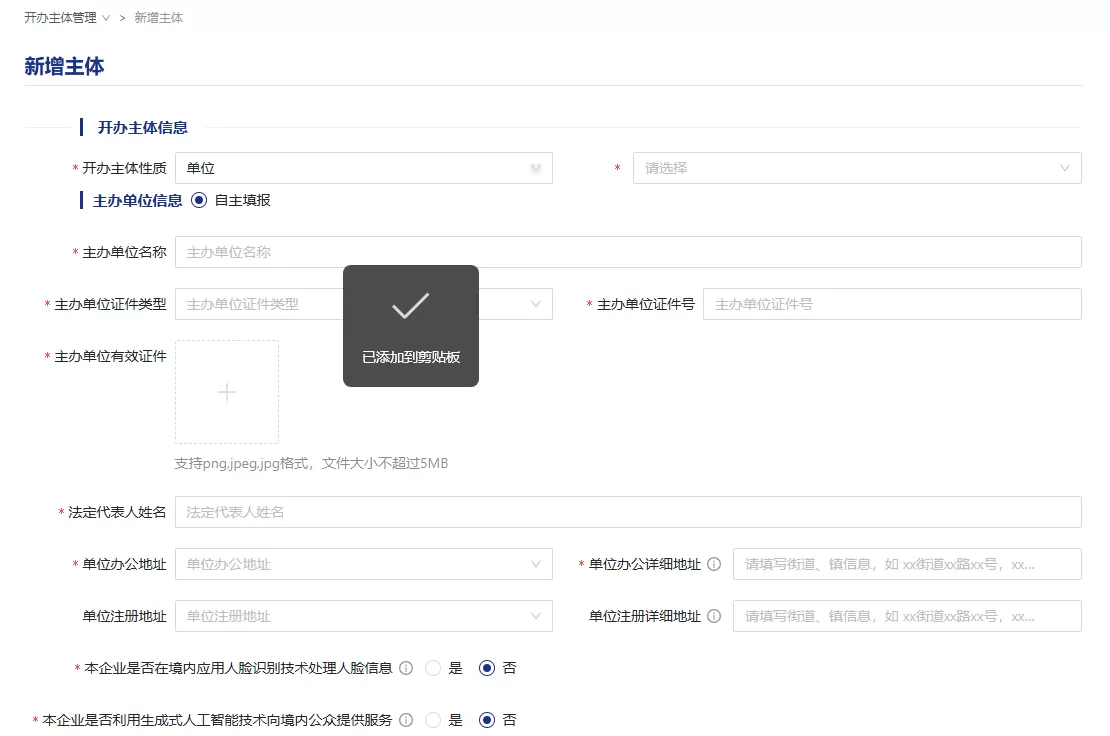Click the plus icon to upload 主办单位有效证件
This screenshot has height=736, width=1110.
click(226, 390)
